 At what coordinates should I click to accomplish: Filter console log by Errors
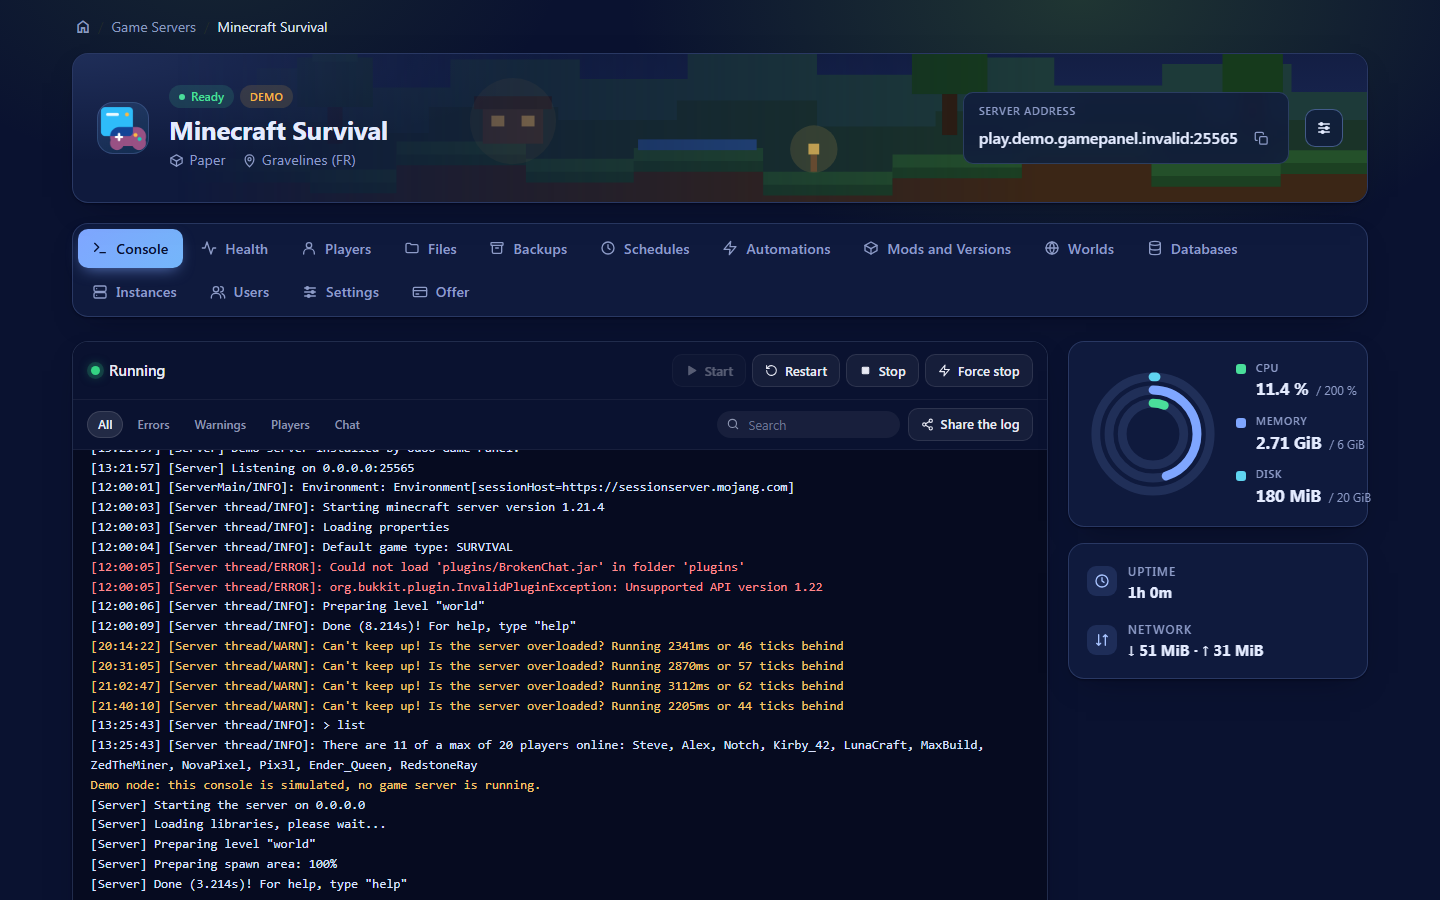(x=153, y=425)
